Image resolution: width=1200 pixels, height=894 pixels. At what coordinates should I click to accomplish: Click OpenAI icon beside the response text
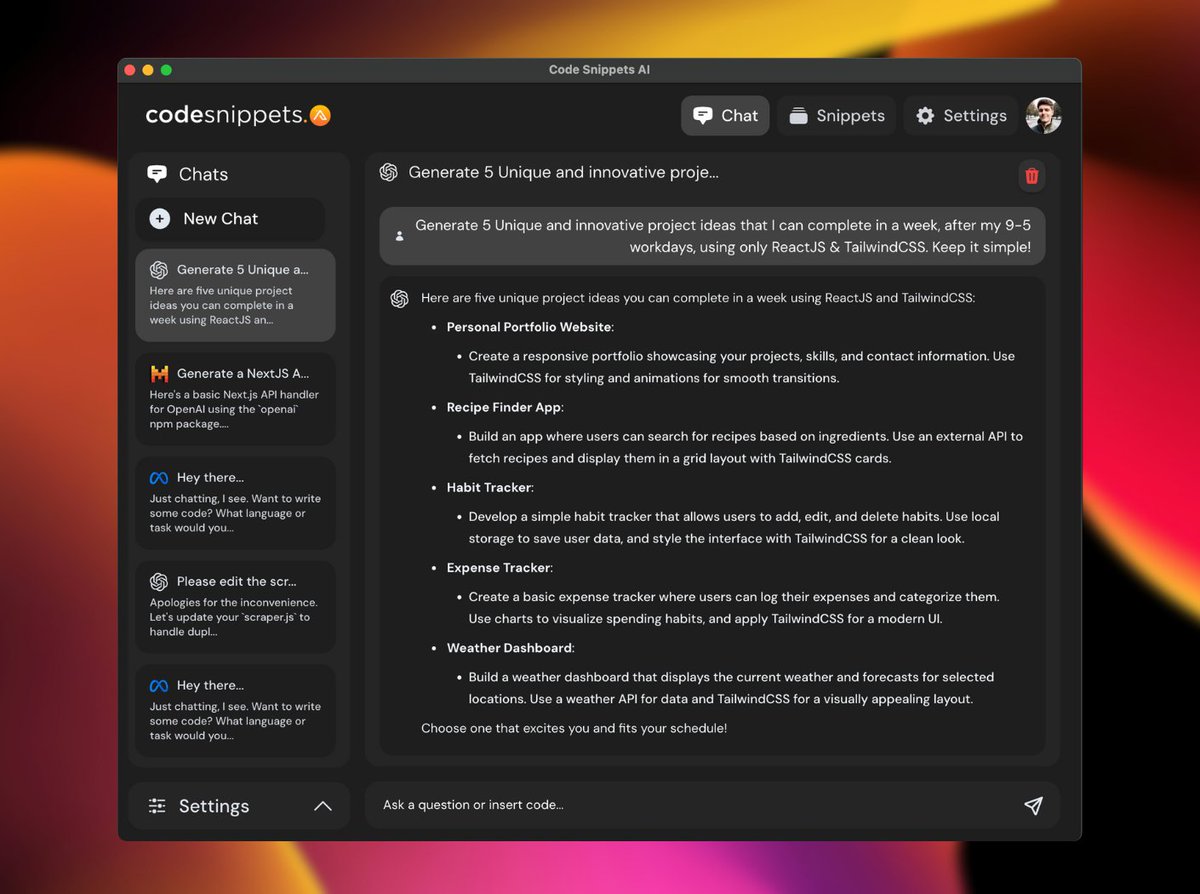click(399, 298)
